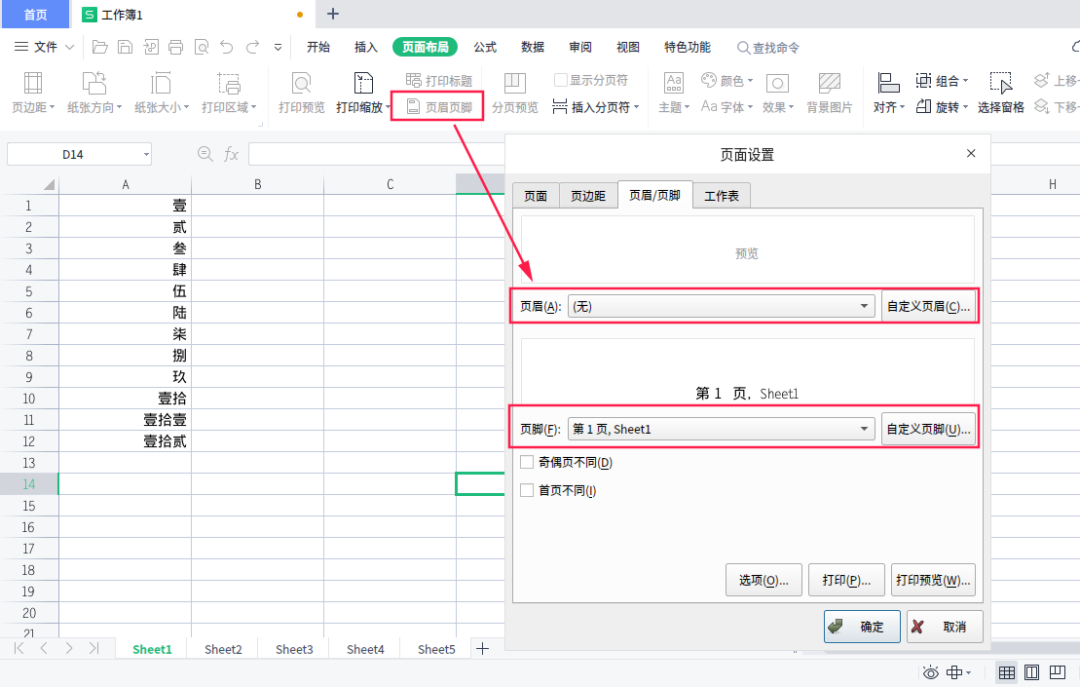Switch to the 页面 tab in dialog
Image resolution: width=1080 pixels, height=687 pixels.
pyautogui.click(x=535, y=196)
